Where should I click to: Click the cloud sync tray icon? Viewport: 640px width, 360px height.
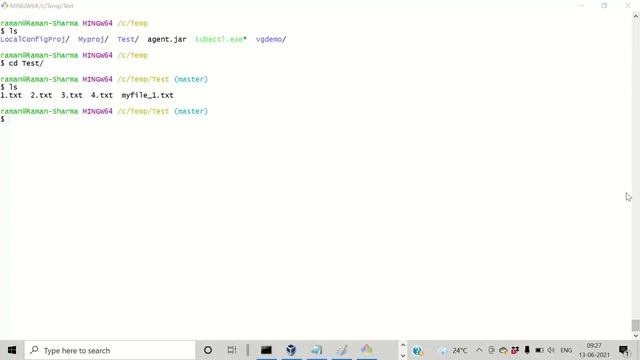(503, 350)
